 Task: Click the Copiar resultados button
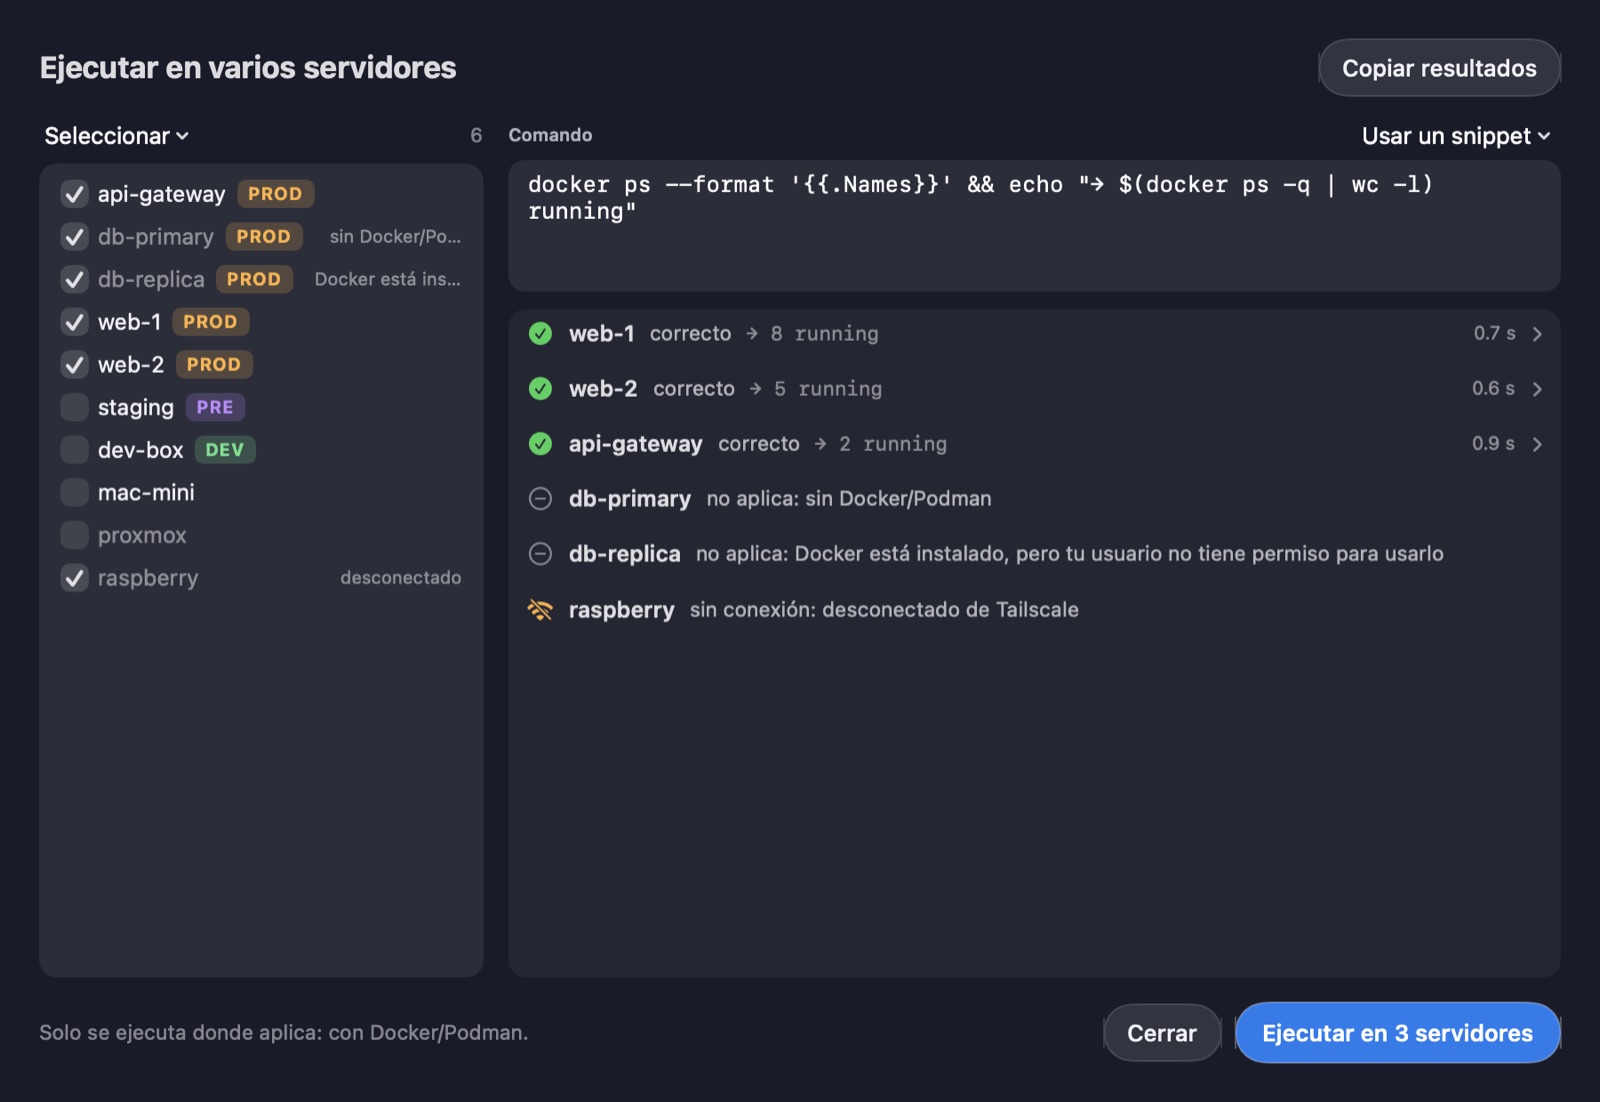pyautogui.click(x=1439, y=68)
